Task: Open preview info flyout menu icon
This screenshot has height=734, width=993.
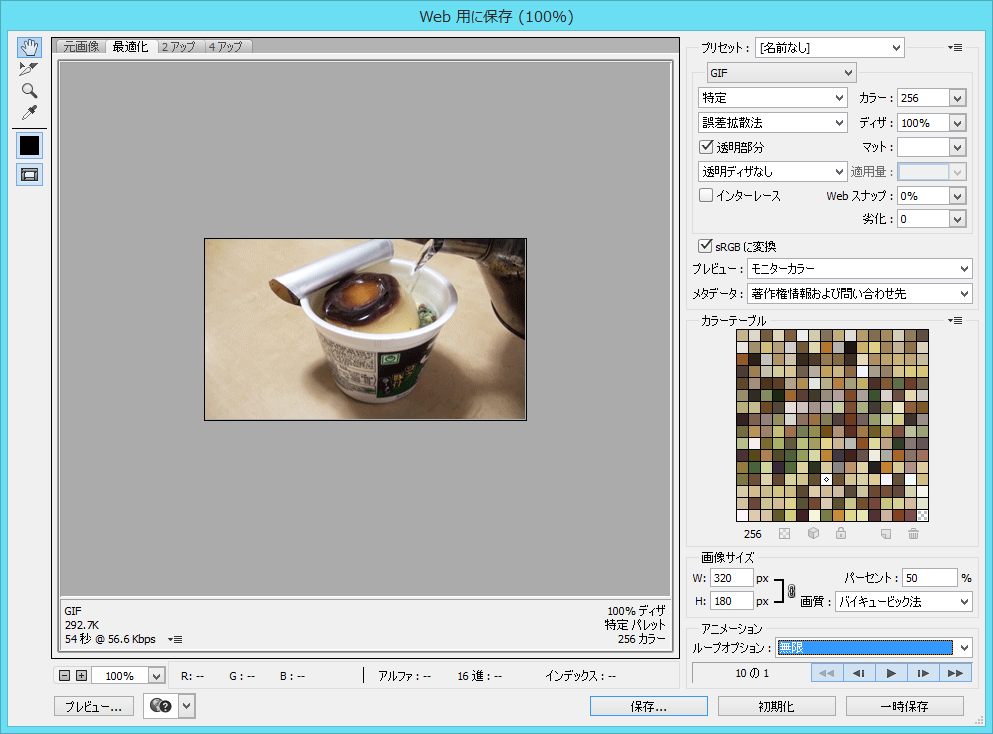Action: pos(175,640)
